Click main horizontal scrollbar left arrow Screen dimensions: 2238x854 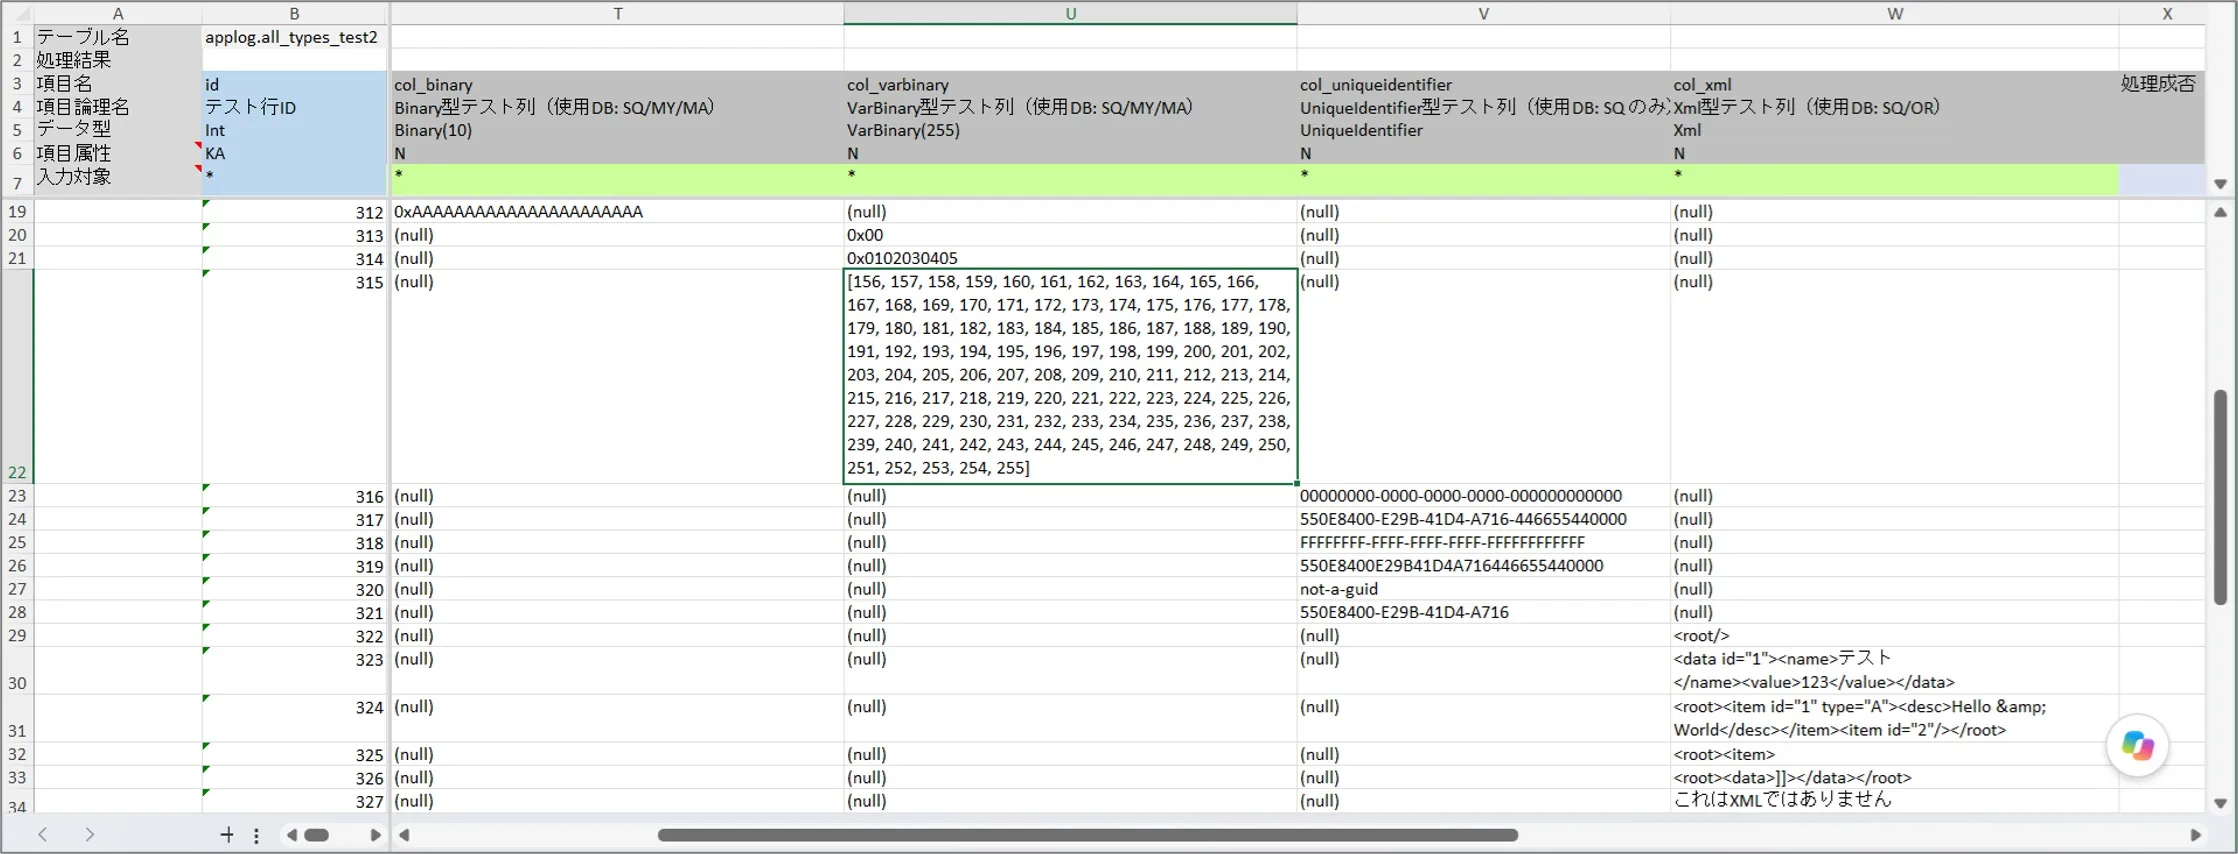(404, 835)
